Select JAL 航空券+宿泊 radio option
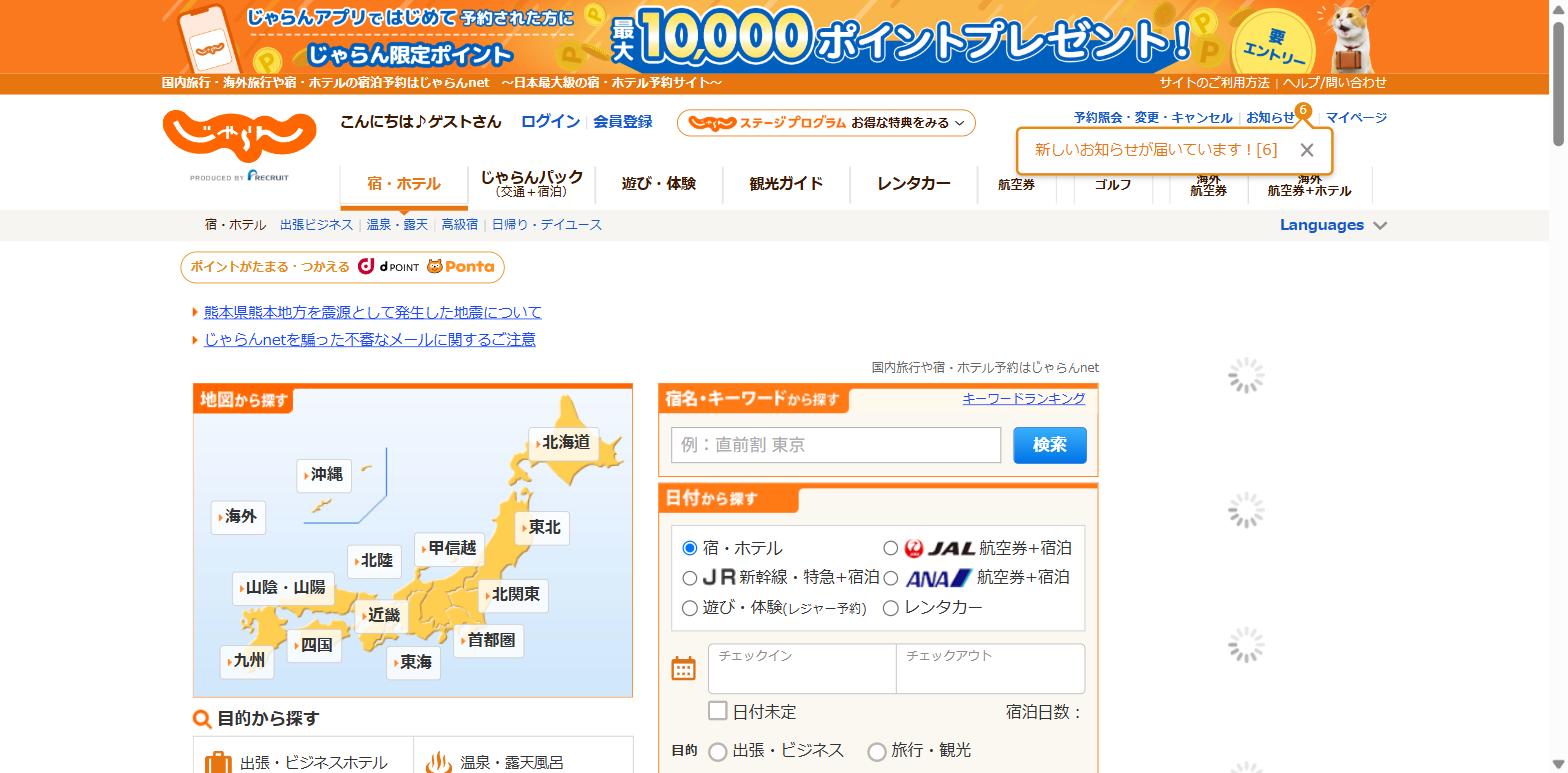Viewport: 1568px width, 773px height. [x=890, y=548]
